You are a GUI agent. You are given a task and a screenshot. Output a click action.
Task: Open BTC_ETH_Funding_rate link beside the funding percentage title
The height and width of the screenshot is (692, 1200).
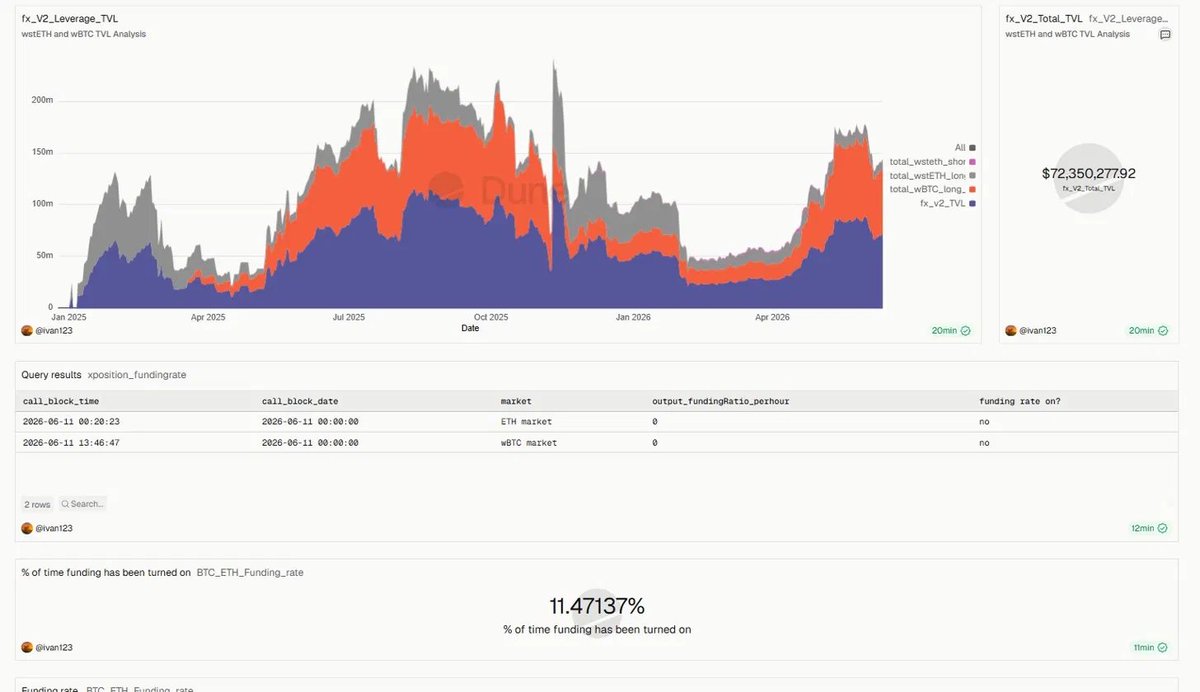tap(250, 572)
